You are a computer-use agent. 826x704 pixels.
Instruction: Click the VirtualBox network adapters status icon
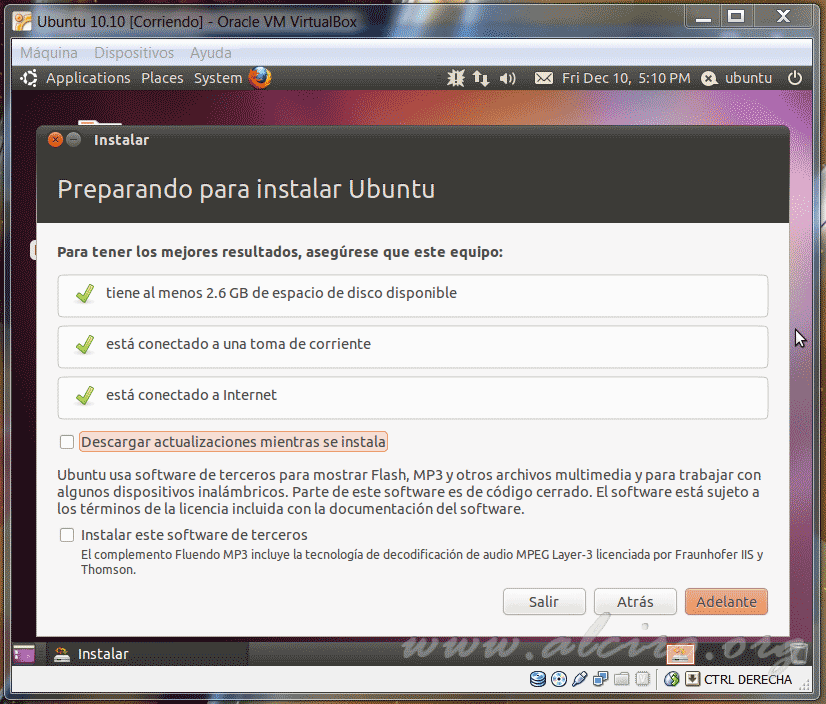pos(601,679)
